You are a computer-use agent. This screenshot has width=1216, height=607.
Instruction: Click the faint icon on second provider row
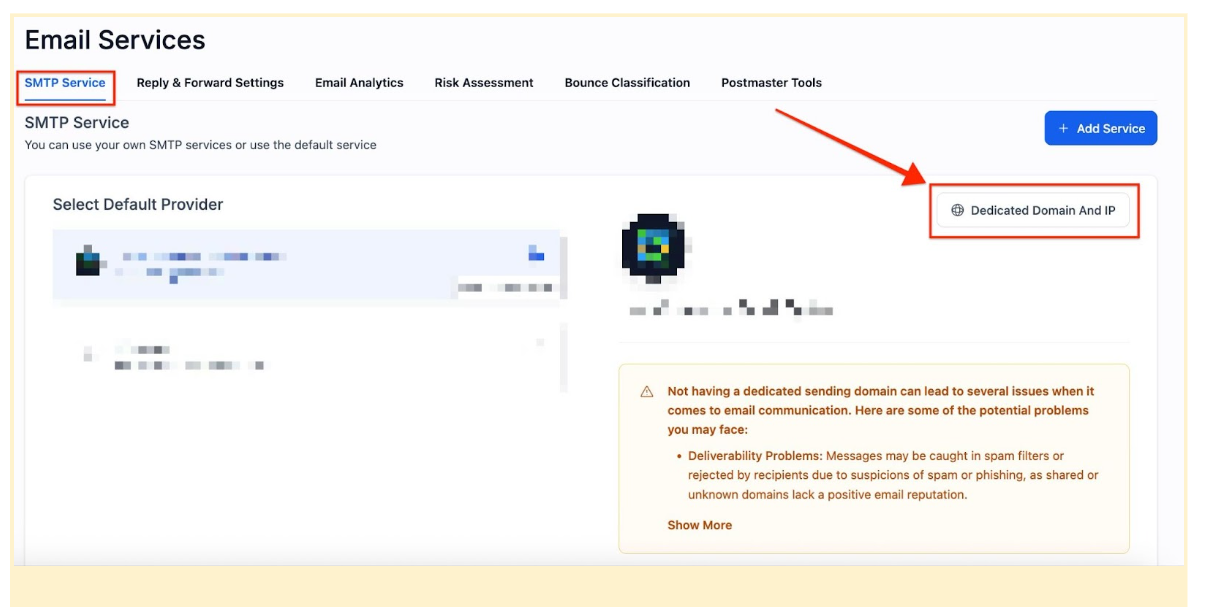[x=540, y=343]
